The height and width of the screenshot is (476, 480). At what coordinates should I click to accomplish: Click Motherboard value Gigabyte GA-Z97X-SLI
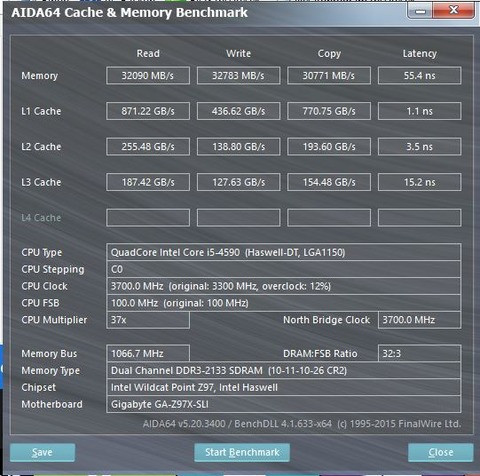[284, 404]
